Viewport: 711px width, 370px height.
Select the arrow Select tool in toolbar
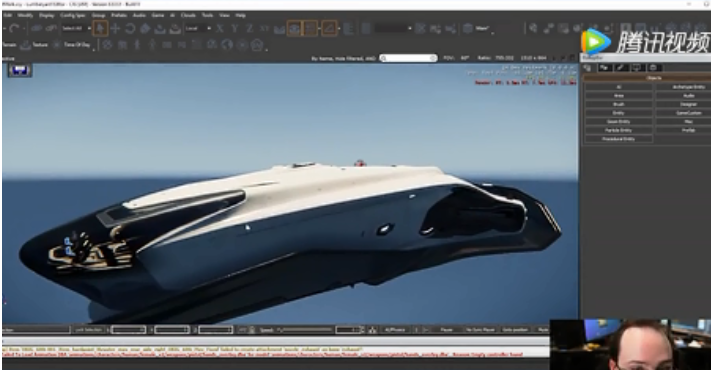pyautogui.click(x=100, y=29)
